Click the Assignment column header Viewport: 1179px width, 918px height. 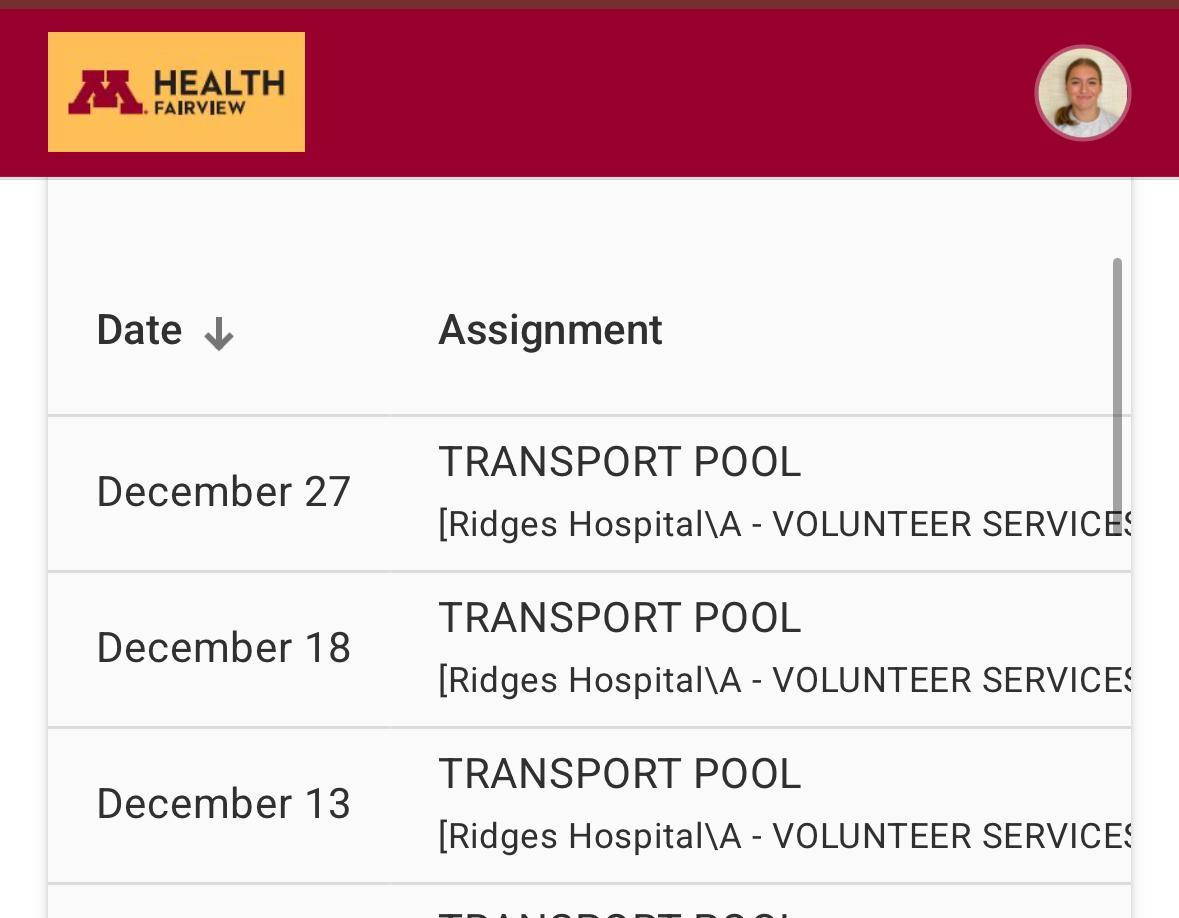click(550, 330)
